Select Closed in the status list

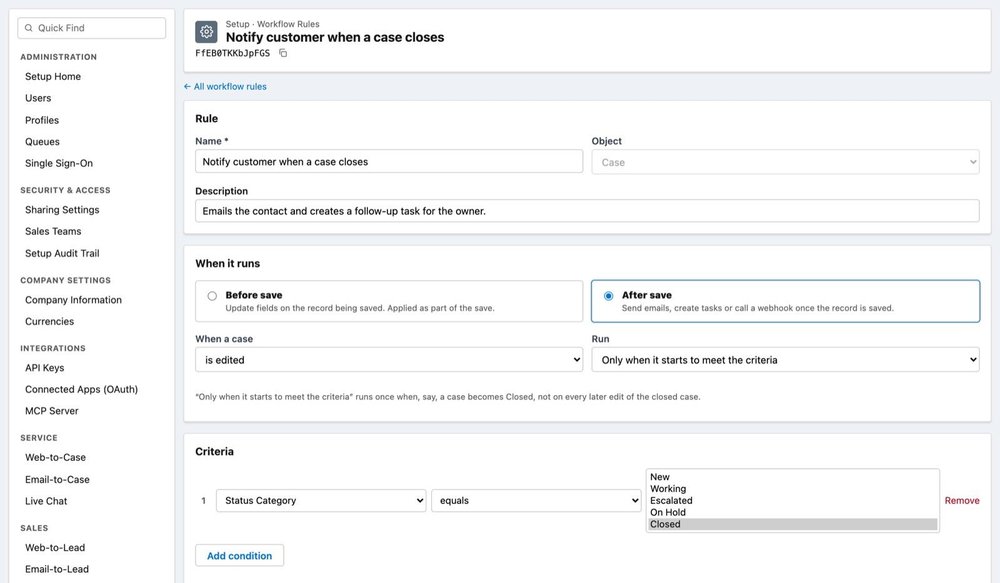[x=793, y=524]
